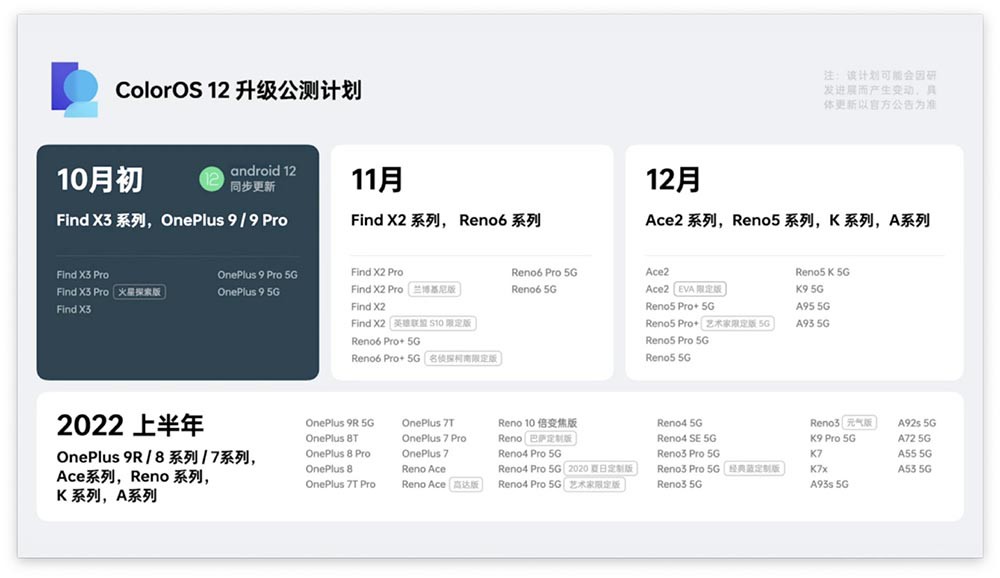1000x578 pixels.
Task: Select the "Reno4 SE 5G" entry
Action: (x=686, y=438)
